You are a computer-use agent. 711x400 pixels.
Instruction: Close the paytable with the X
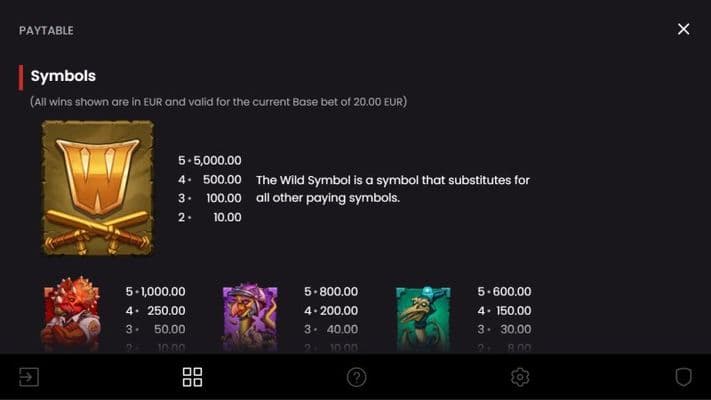point(684,29)
